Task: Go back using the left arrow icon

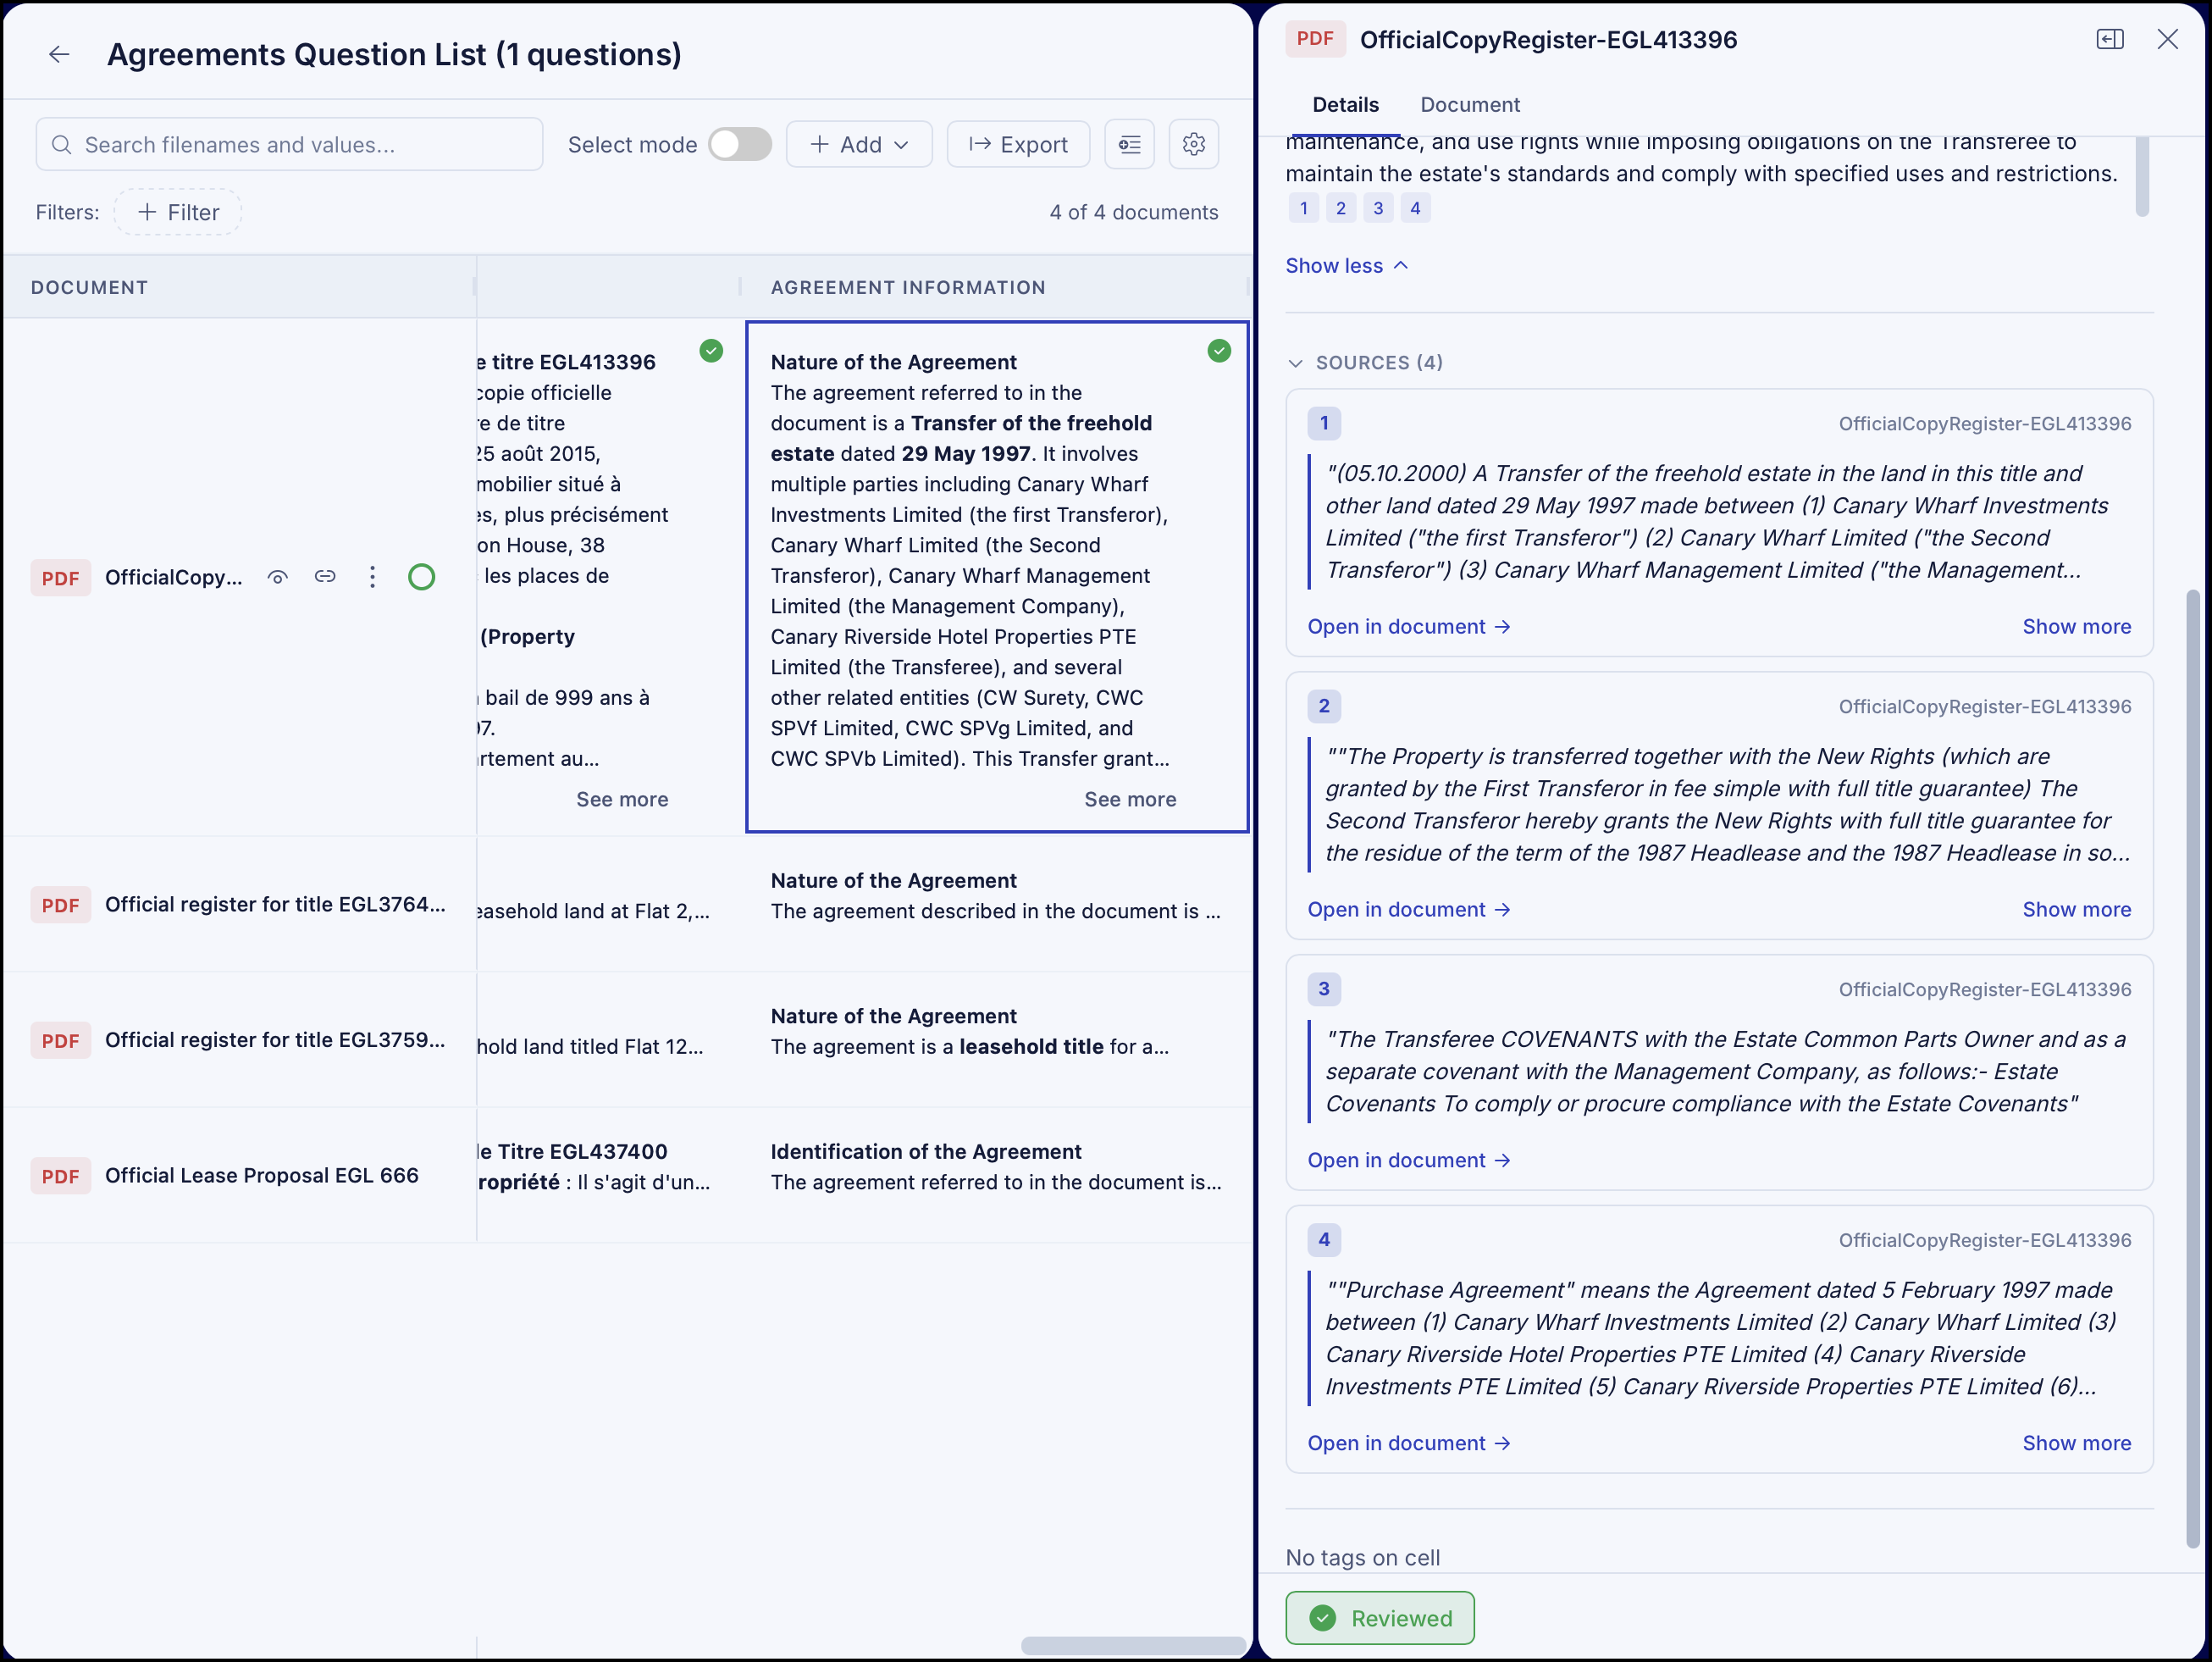Action: pos(59,54)
